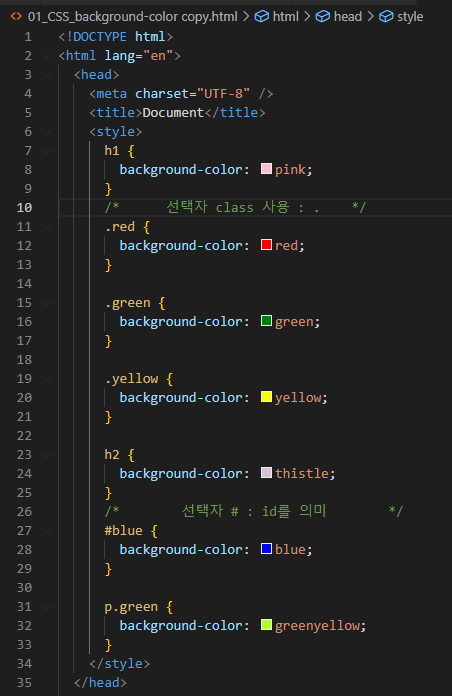Click the '<meta' tag name on line 4
The height and width of the screenshot is (696, 452).
108,94
